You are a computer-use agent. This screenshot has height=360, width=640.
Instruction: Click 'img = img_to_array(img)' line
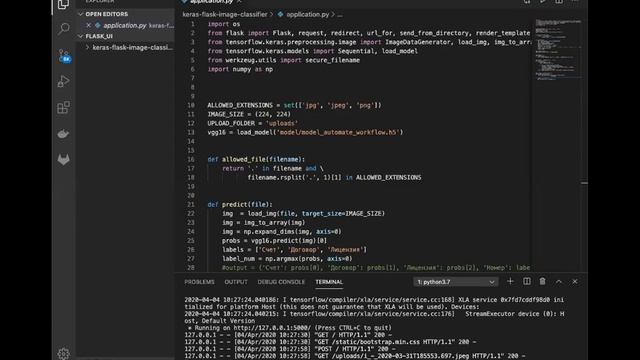(x=264, y=223)
